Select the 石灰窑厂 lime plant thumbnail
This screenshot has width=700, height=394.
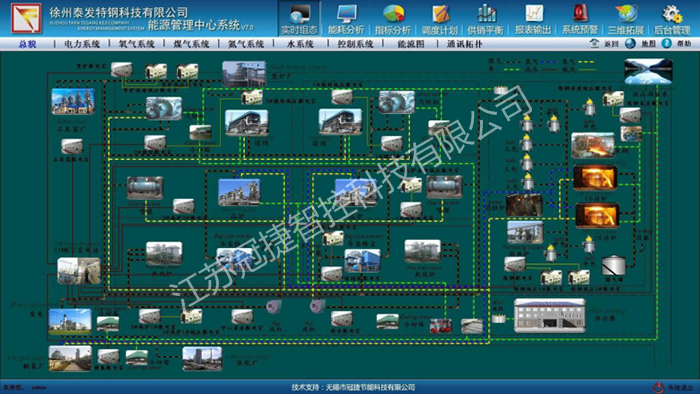point(73,101)
